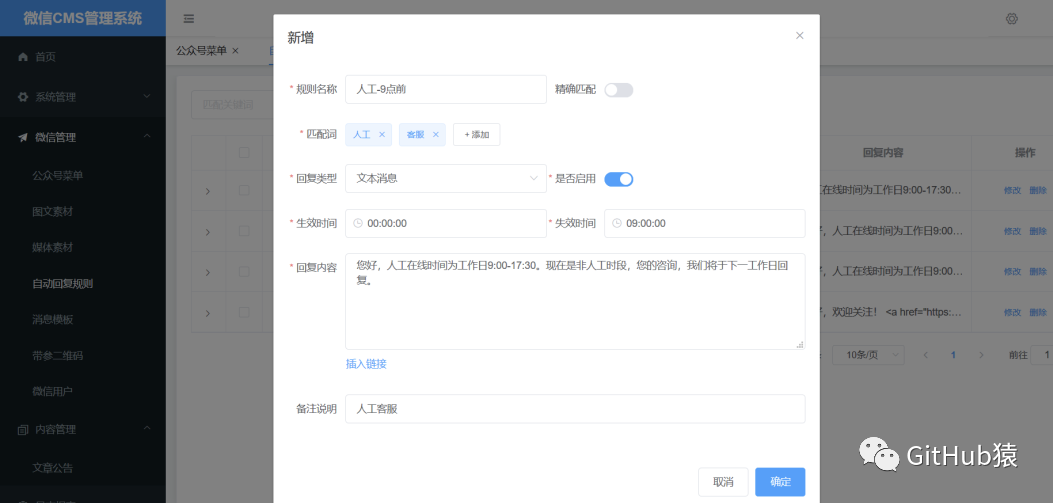Click the 规则名称 input field
Screen dimensions: 1053x503
(446, 89)
